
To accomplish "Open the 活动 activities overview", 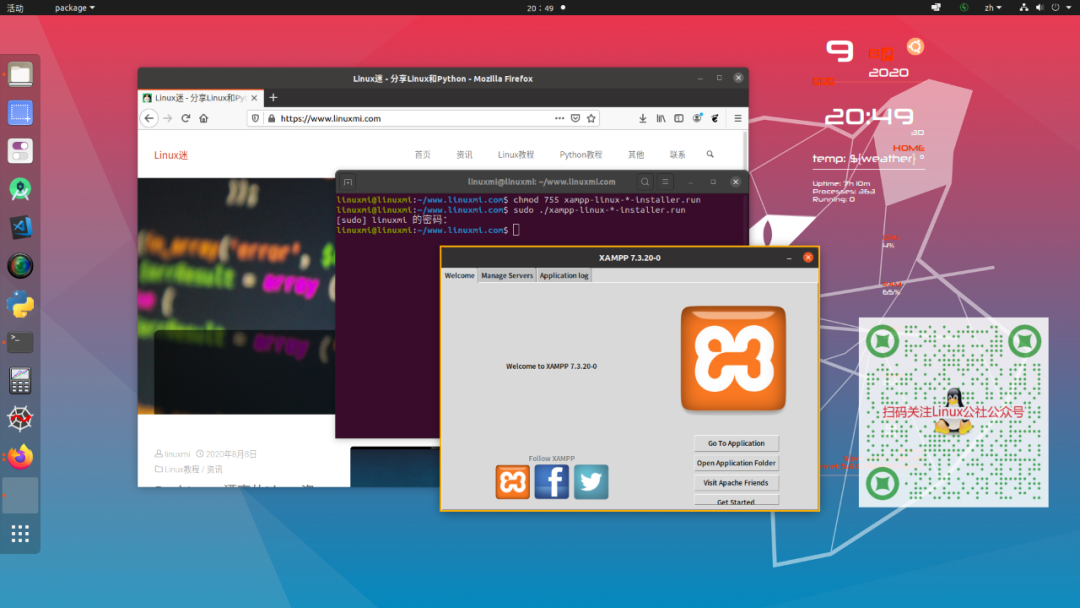I will 15,8.
